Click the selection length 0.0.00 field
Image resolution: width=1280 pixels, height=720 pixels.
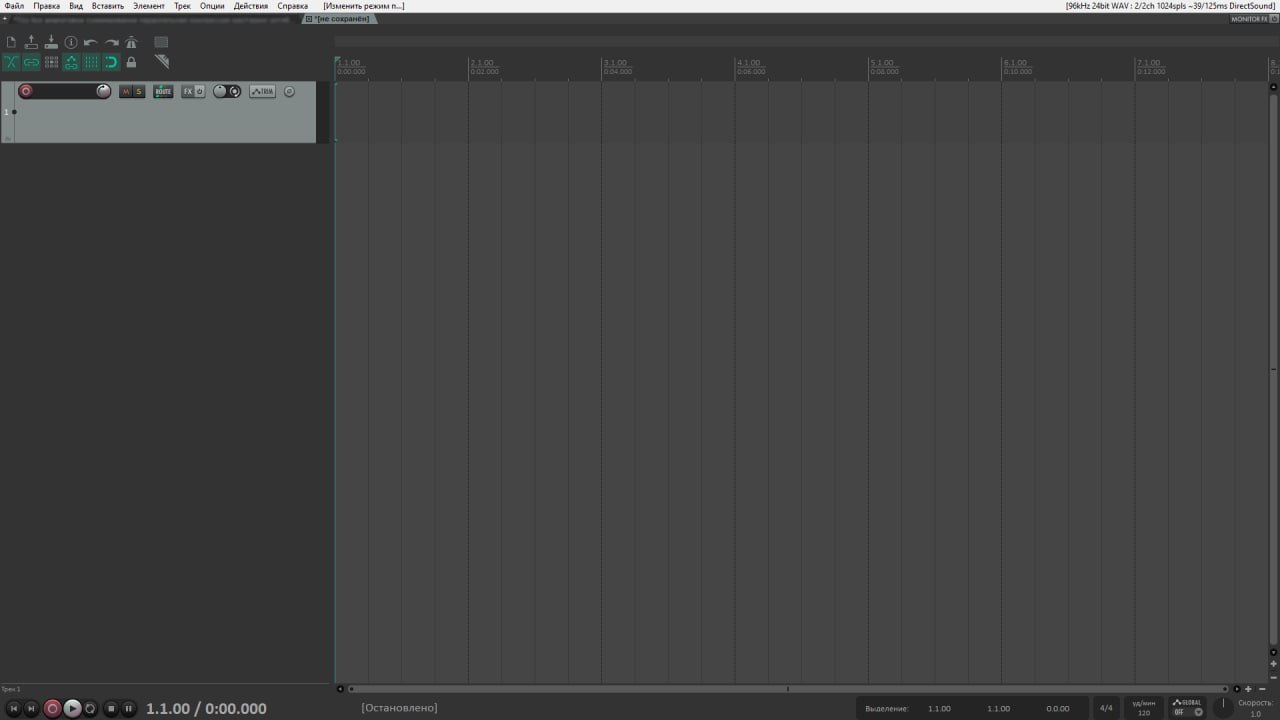[1057, 708]
